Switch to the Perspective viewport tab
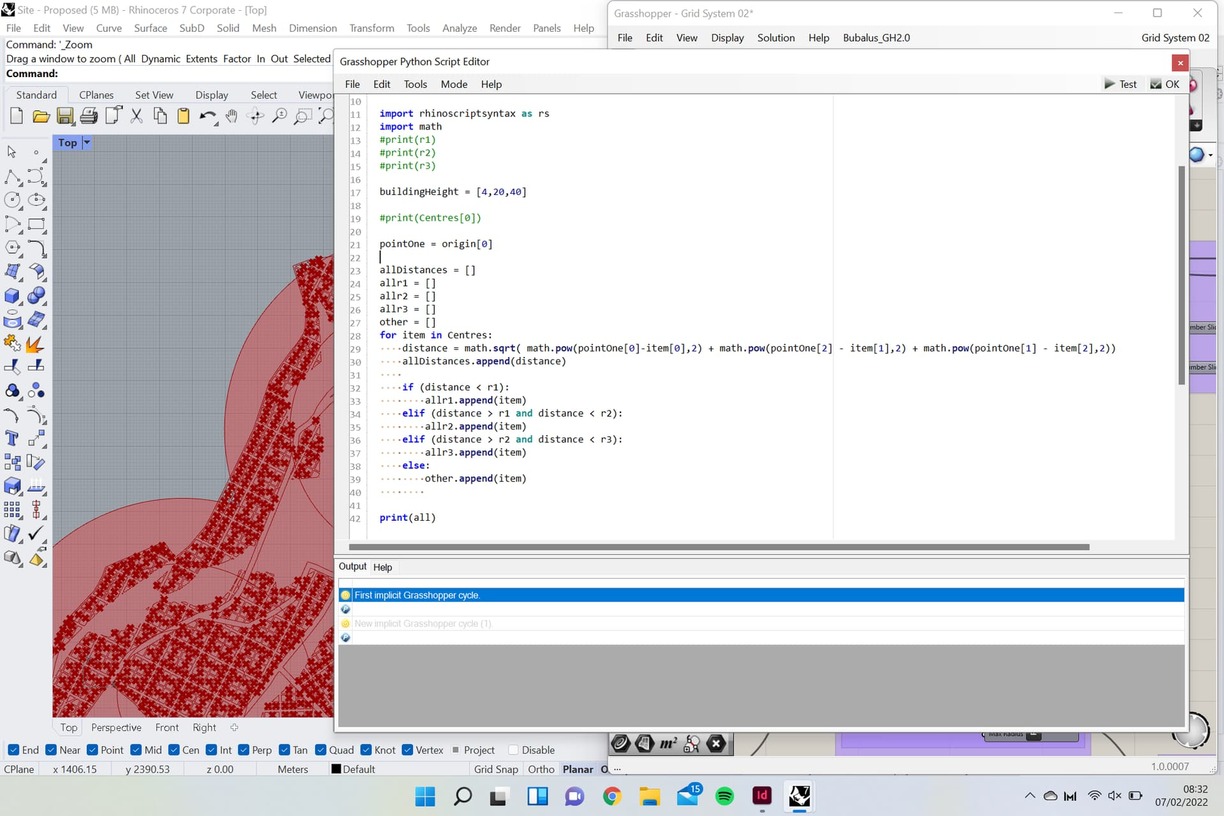Image resolution: width=1224 pixels, height=816 pixels. (116, 728)
